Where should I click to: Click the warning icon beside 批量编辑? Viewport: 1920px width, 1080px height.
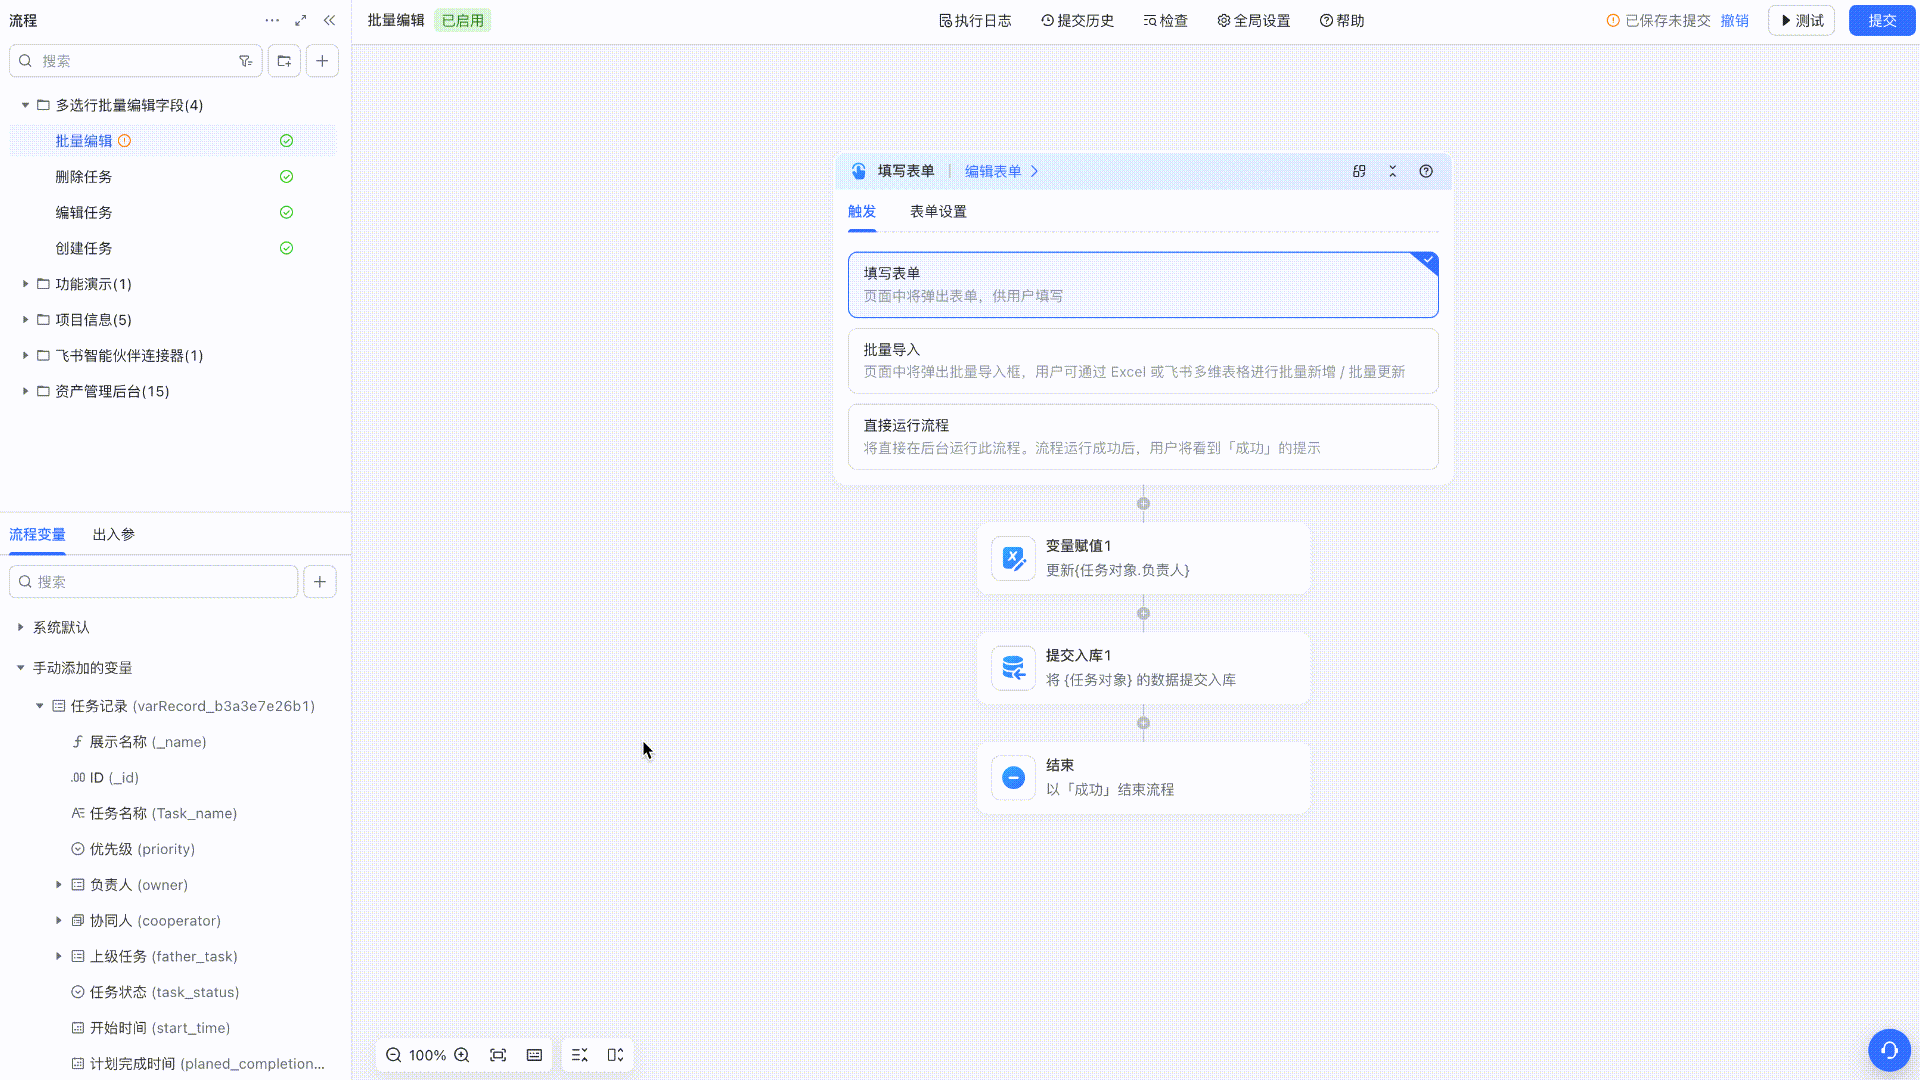(x=125, y=141)
